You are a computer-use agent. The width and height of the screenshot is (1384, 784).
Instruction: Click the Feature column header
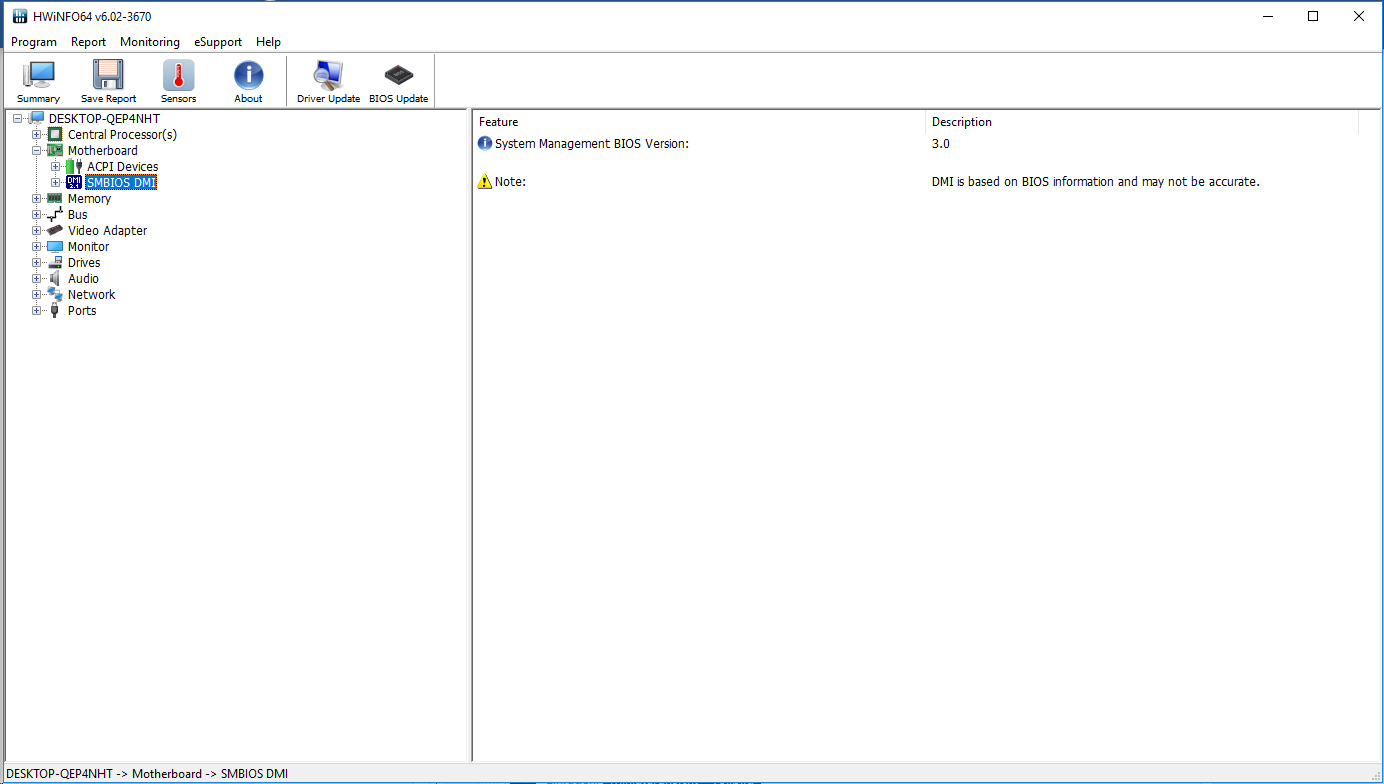pyautogui.click(x=699, y=122)
